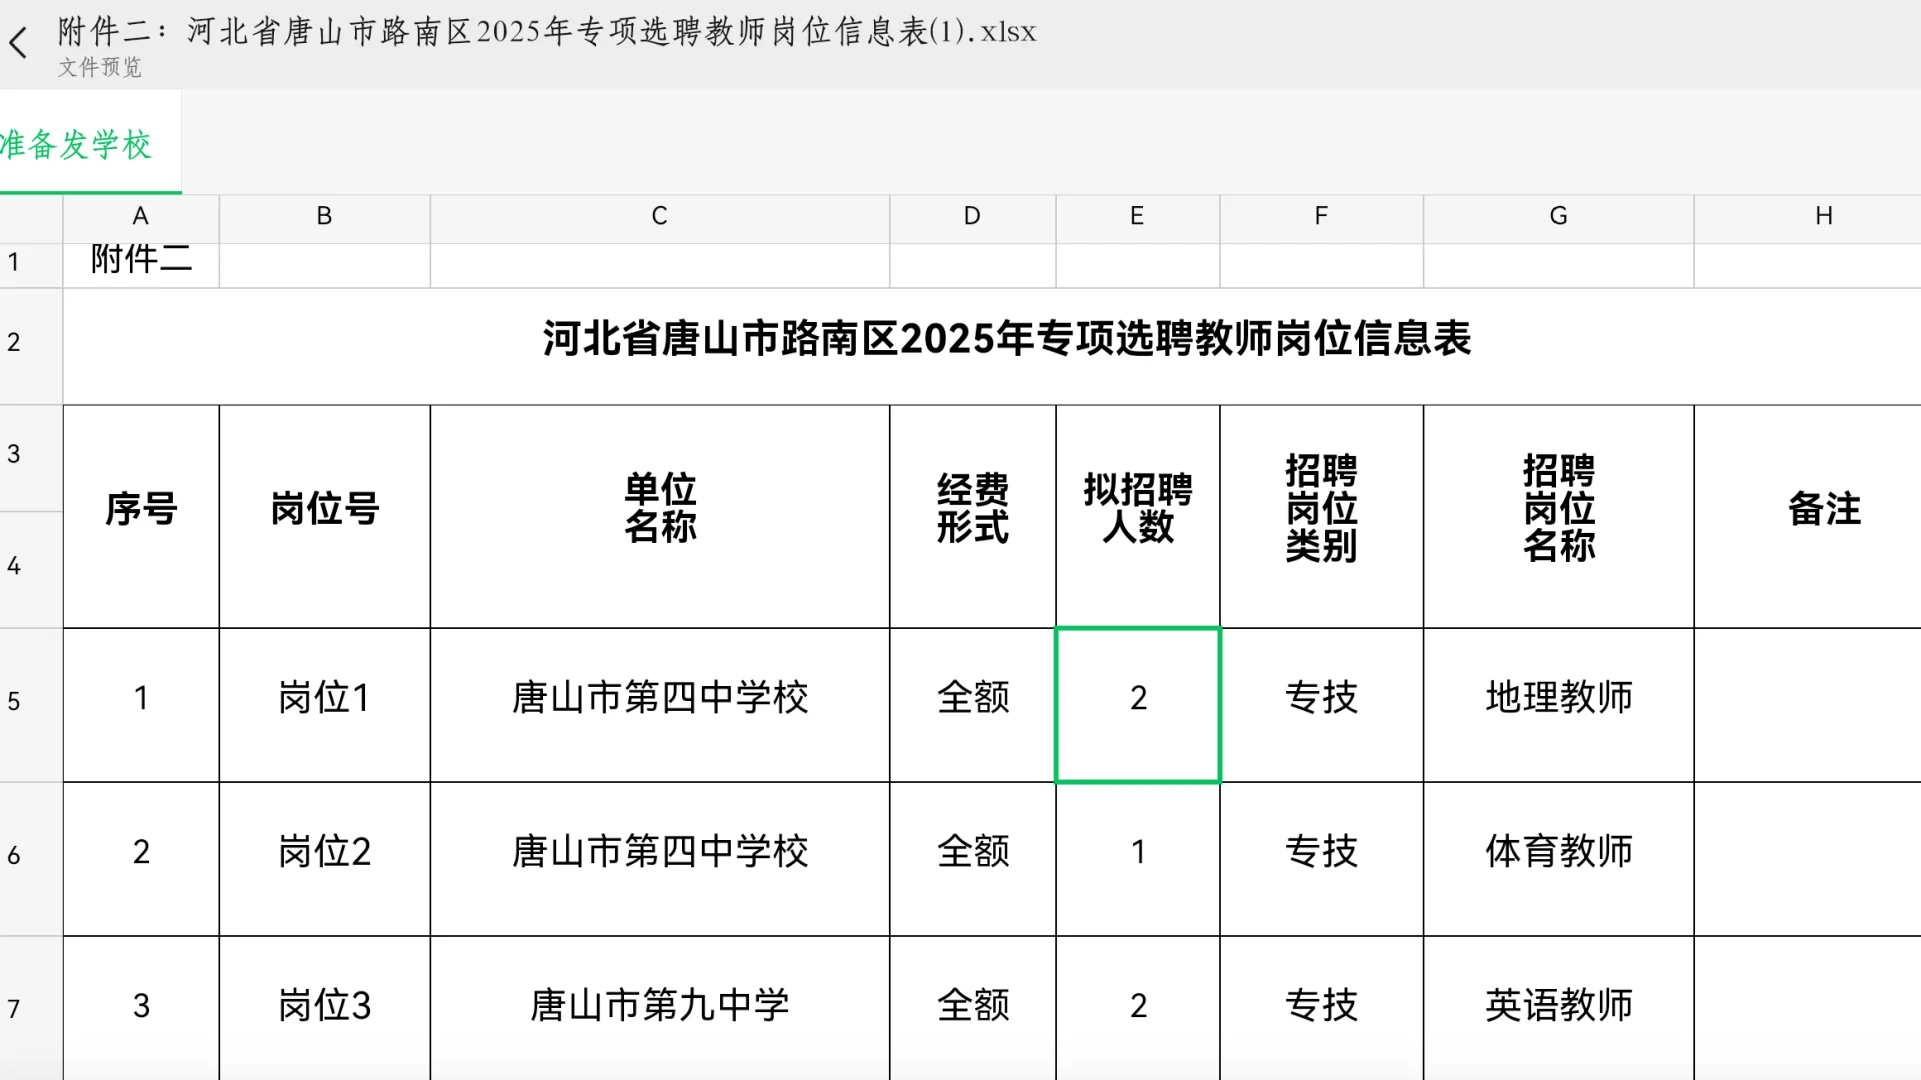1921x1080 pixels.
Task: Click the 拟招聘人数 value 1 for 岗位2
Action: (x=1138, y=859)
